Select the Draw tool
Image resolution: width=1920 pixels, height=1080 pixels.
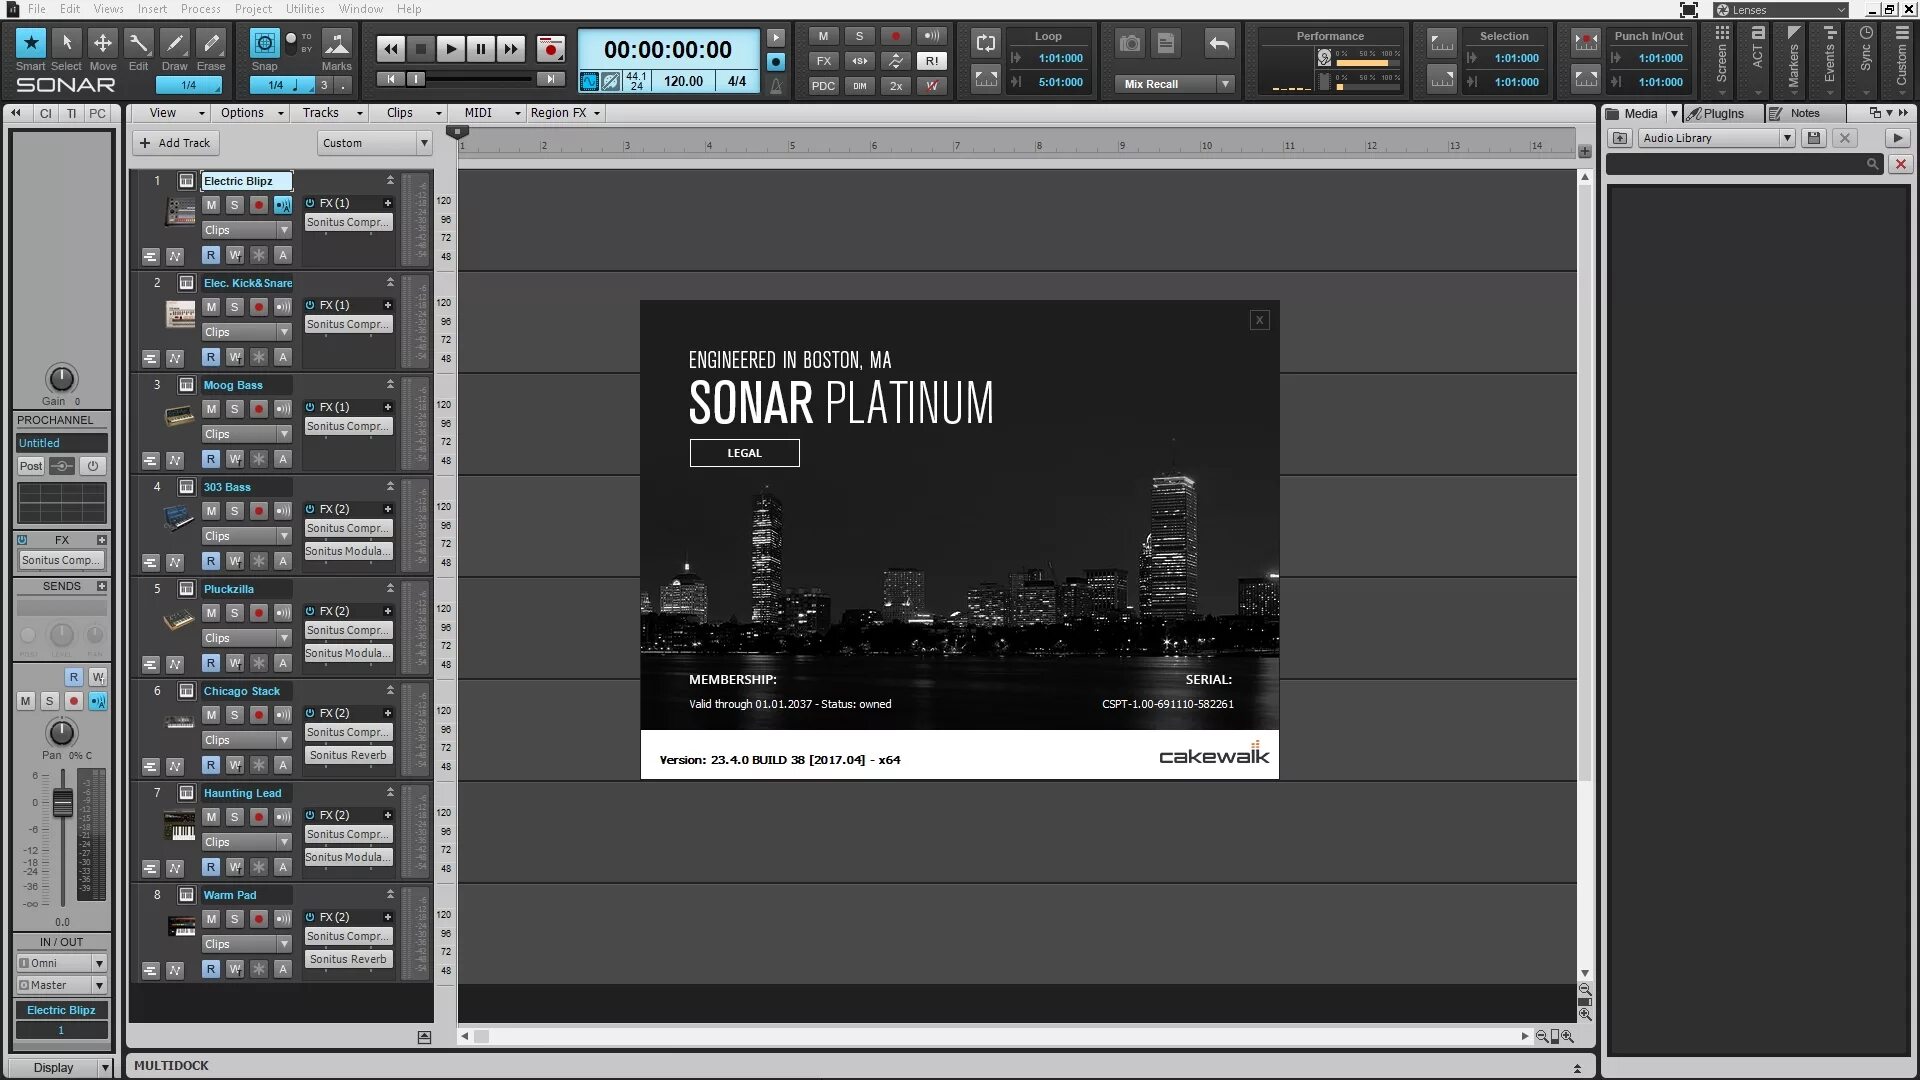(x=174, y=45)
